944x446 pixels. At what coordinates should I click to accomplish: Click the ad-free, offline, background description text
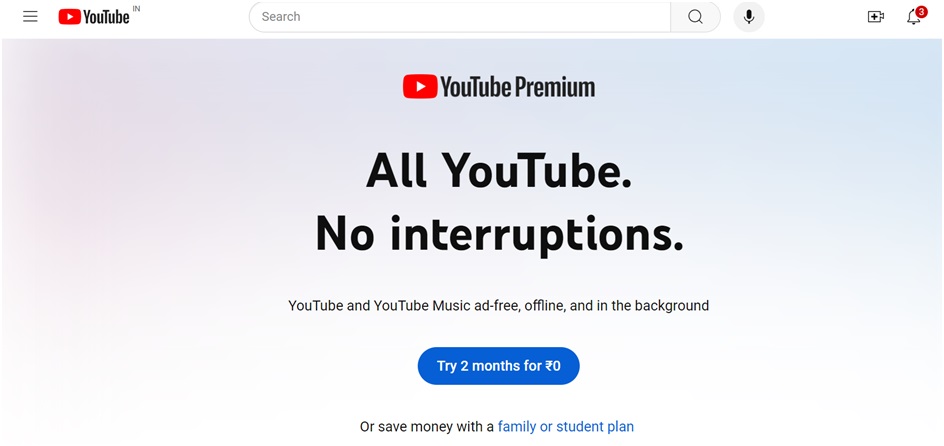point(498,306)
